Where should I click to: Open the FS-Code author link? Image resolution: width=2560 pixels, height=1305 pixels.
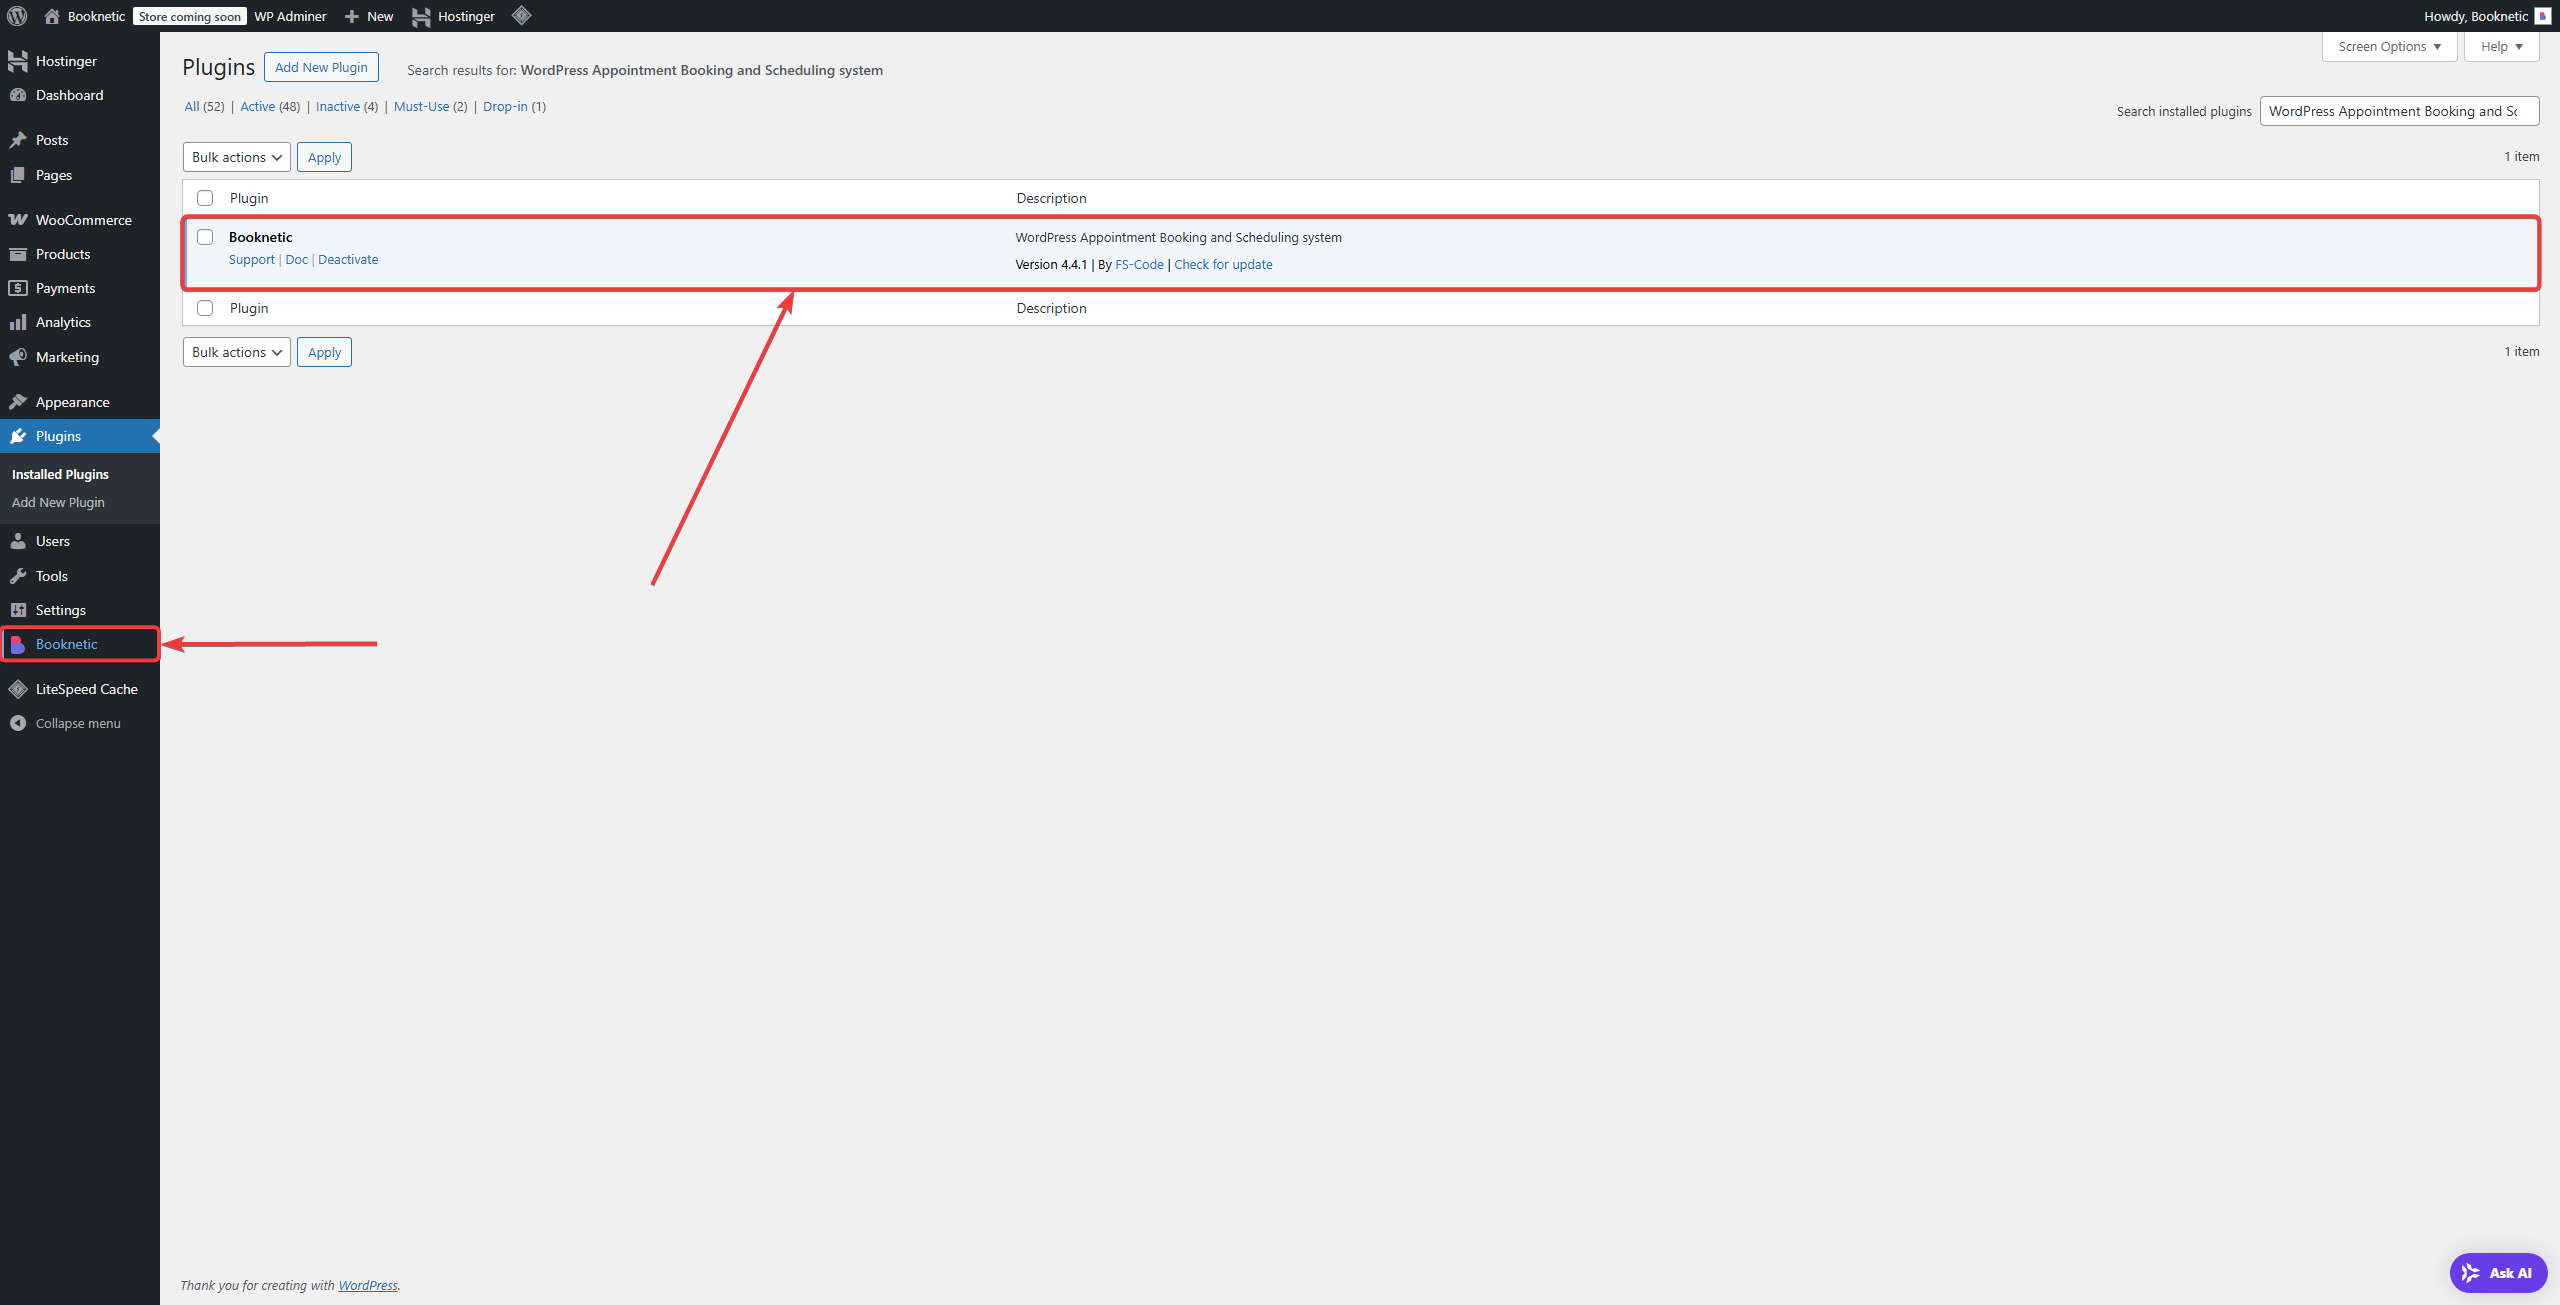[x=1139, y=264]
